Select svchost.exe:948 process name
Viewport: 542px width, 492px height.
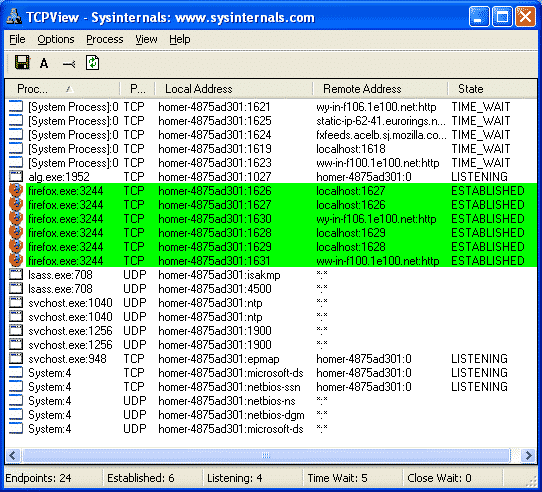click(x=67, y=359)
